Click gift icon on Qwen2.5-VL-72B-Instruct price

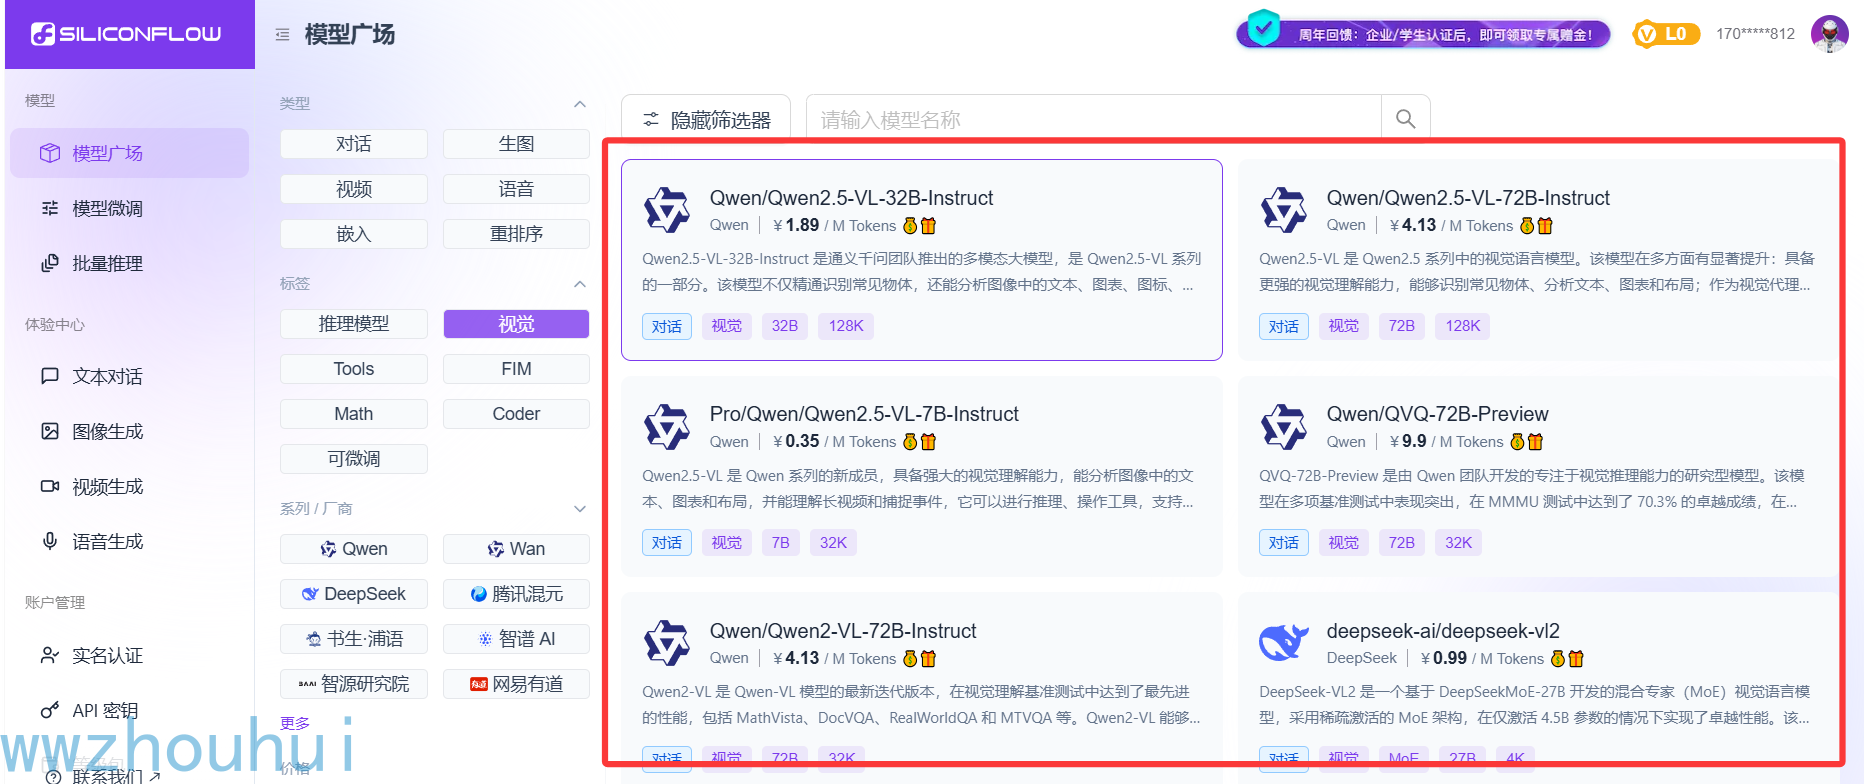(x=1545, y=226)
